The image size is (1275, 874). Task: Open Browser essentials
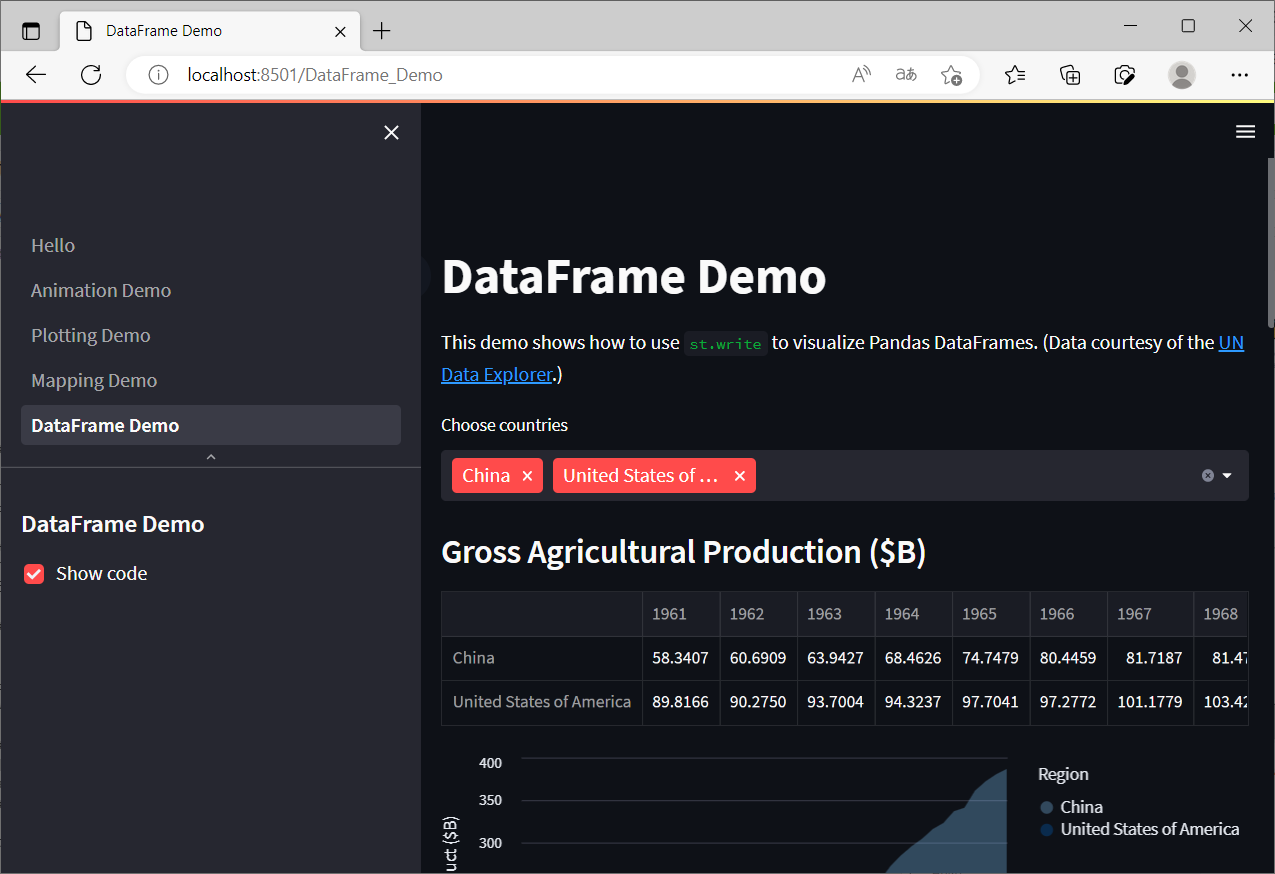(x=1124, y=74)
